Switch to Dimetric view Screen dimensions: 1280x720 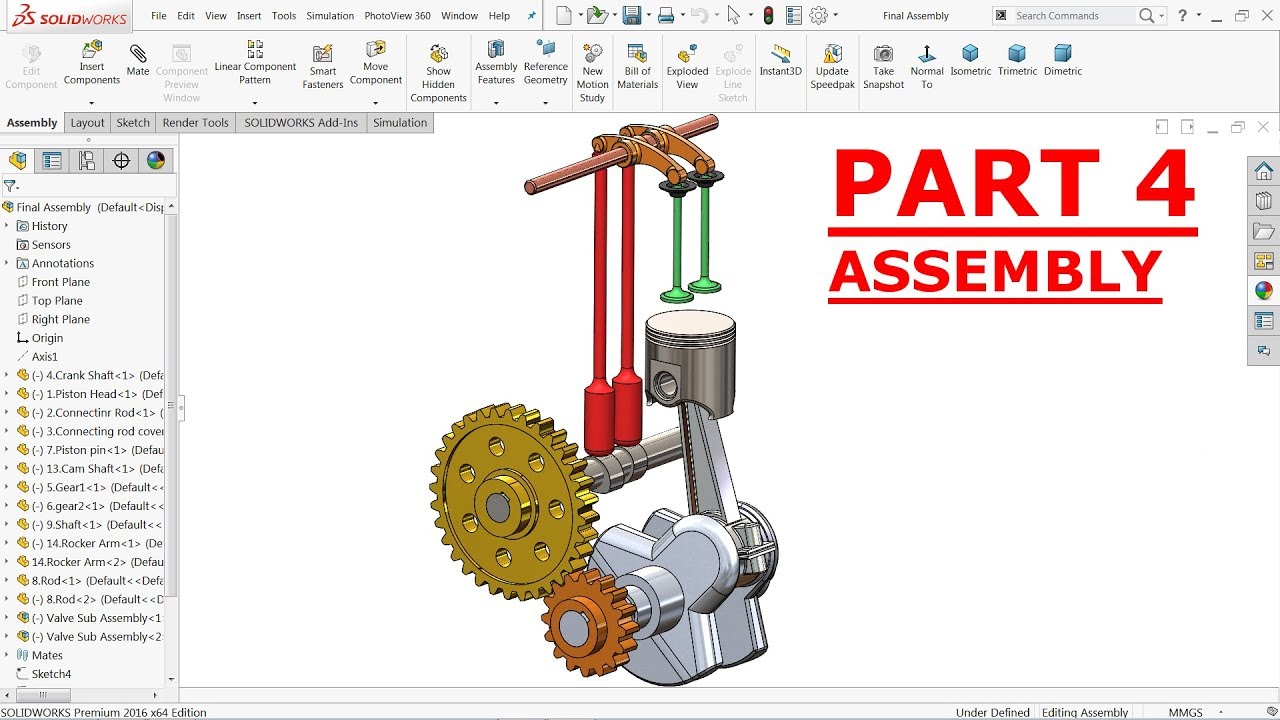click(1063, 60)
